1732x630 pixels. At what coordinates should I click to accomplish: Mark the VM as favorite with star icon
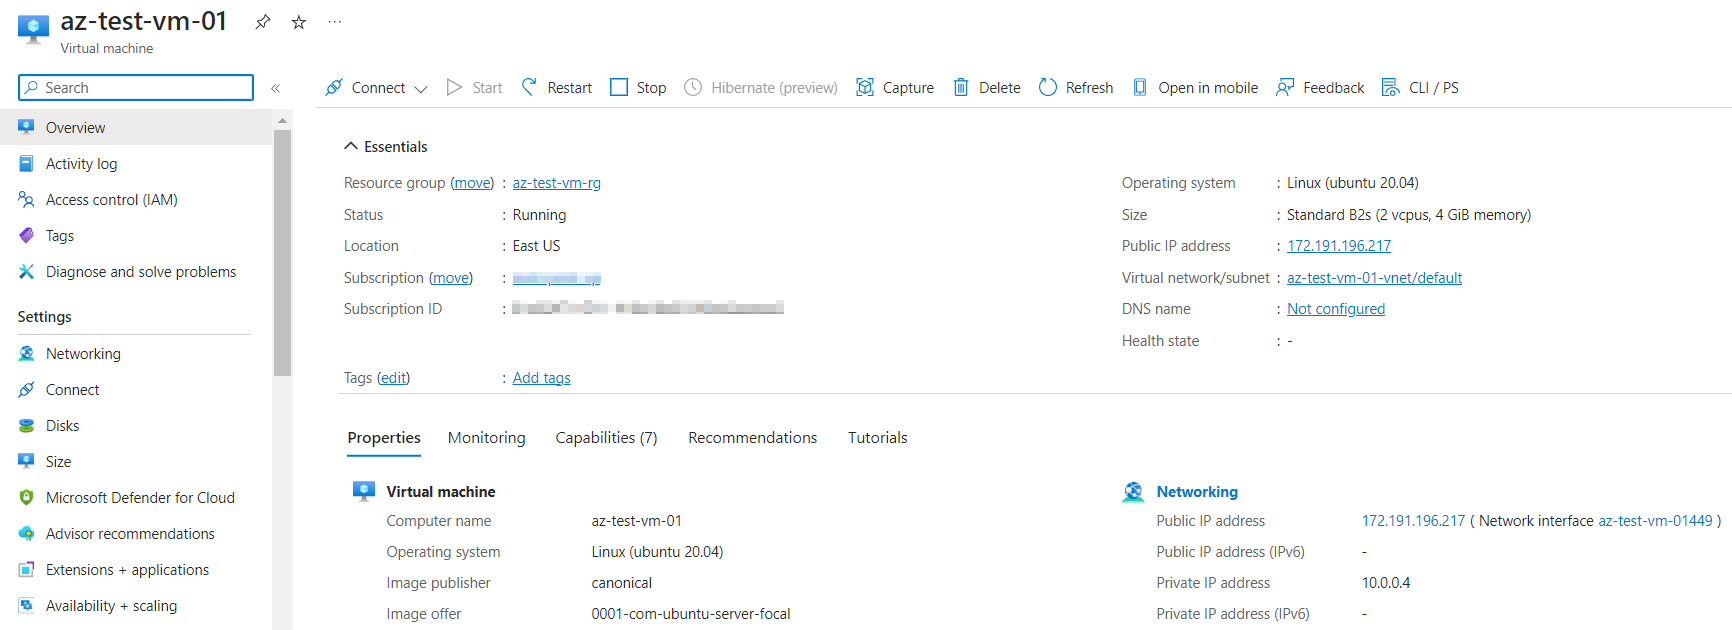click(x=298, y=22)
